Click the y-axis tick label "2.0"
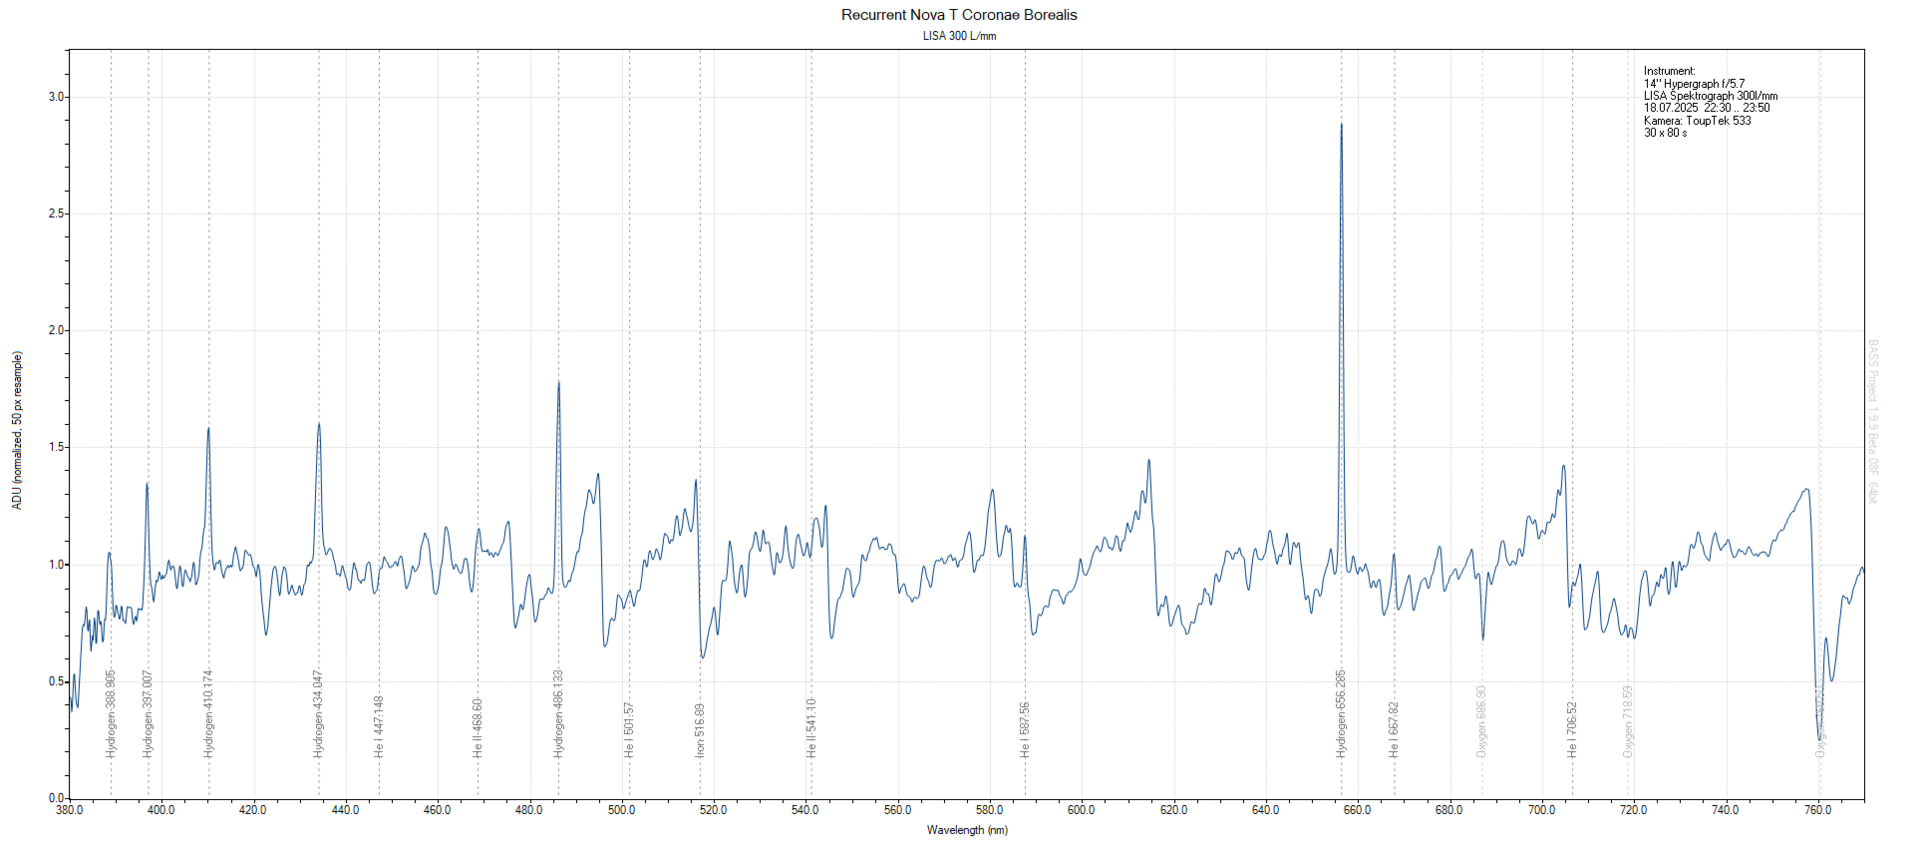The height and width of the screenshot is (848, 1920). point(56,331)
